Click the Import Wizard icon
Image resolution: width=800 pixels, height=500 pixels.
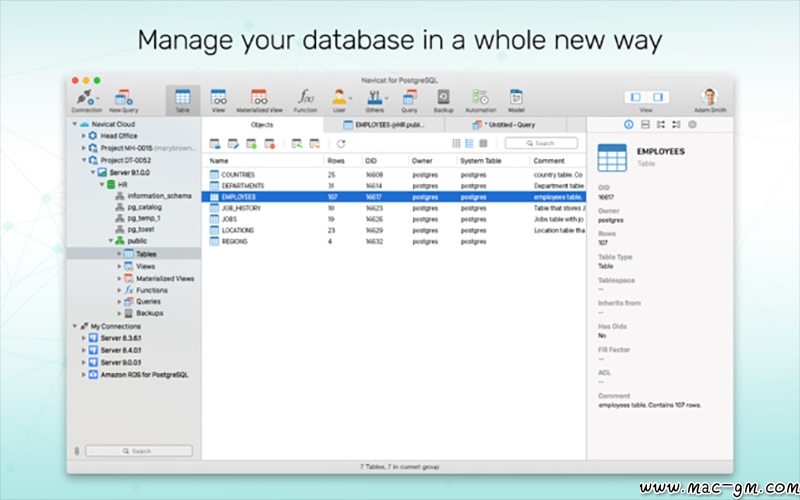tap(296, 144)
